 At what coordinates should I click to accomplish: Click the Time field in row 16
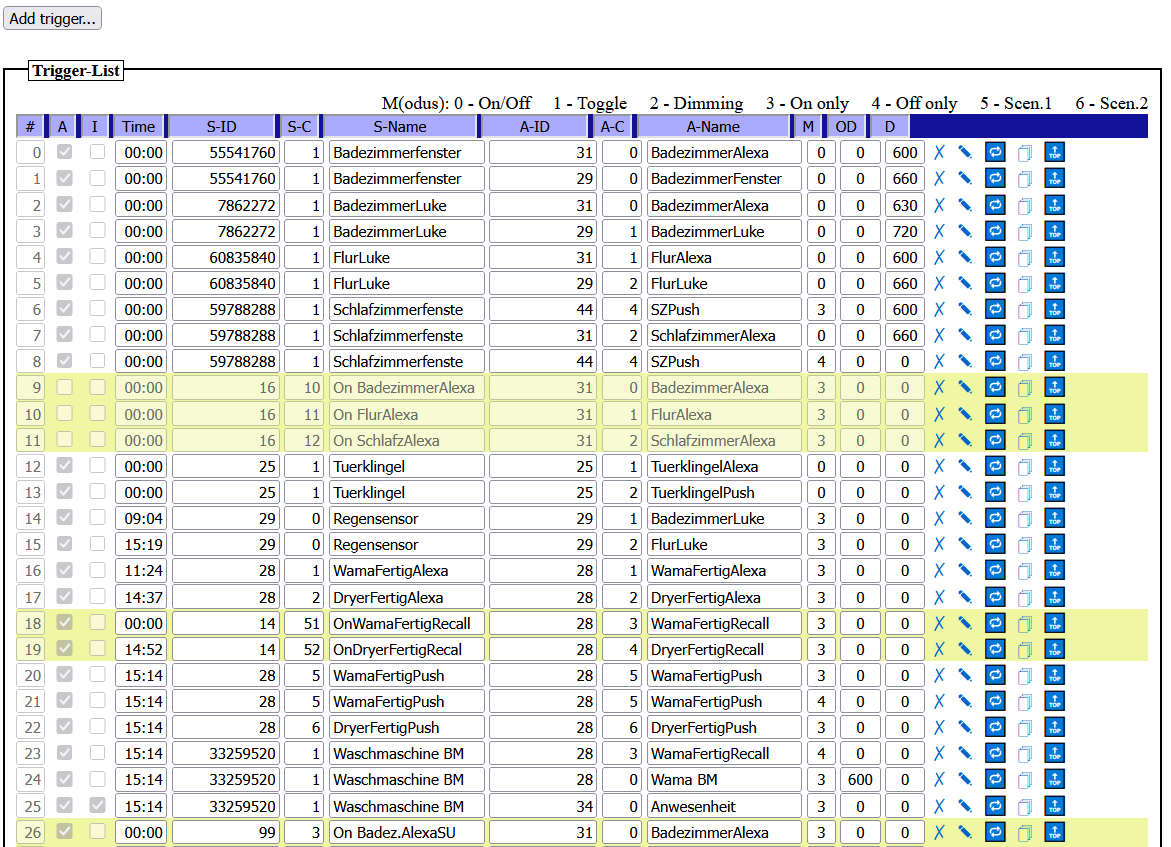pos(141,571)
